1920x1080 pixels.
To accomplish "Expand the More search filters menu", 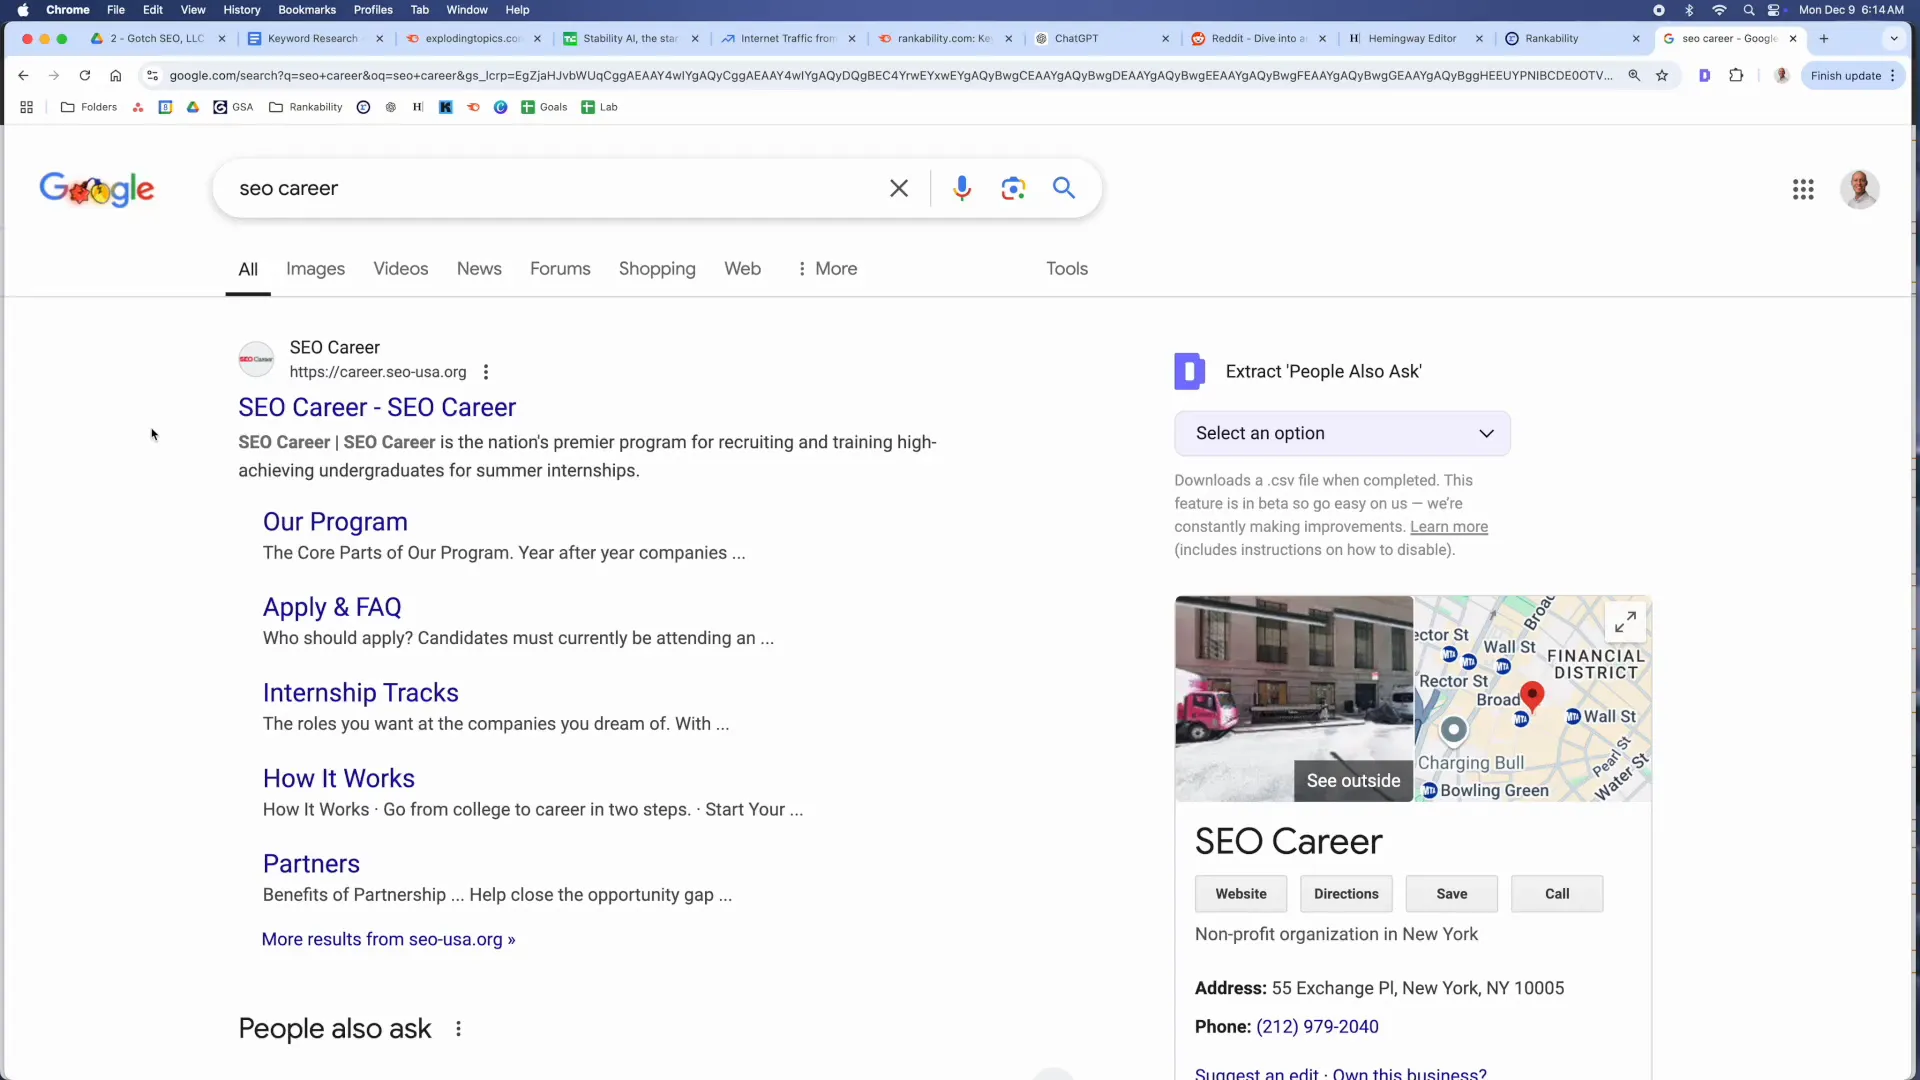I will tap(827, 269).
